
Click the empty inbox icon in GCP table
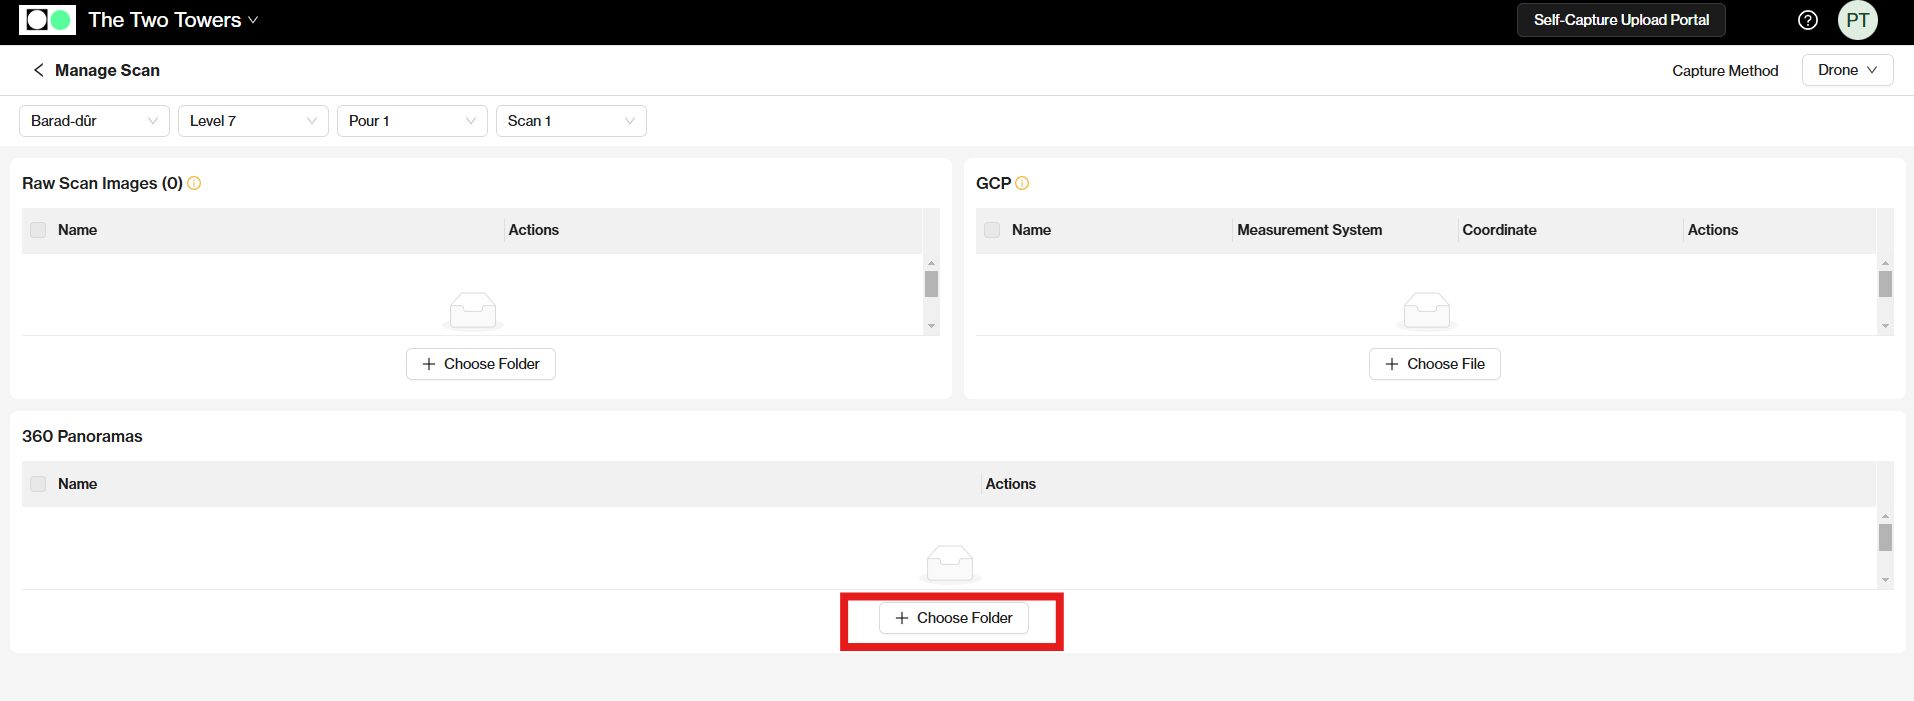(1426, 310)
